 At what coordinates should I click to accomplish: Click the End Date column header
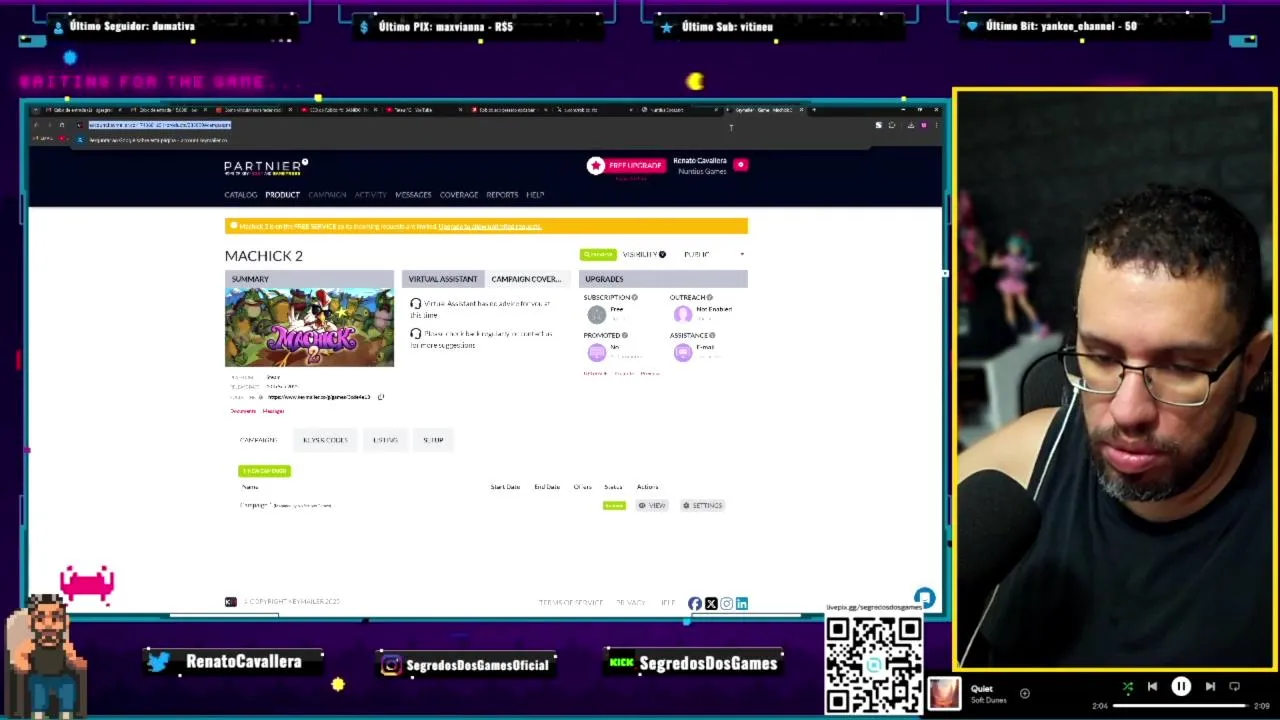[x=546, y=487]
